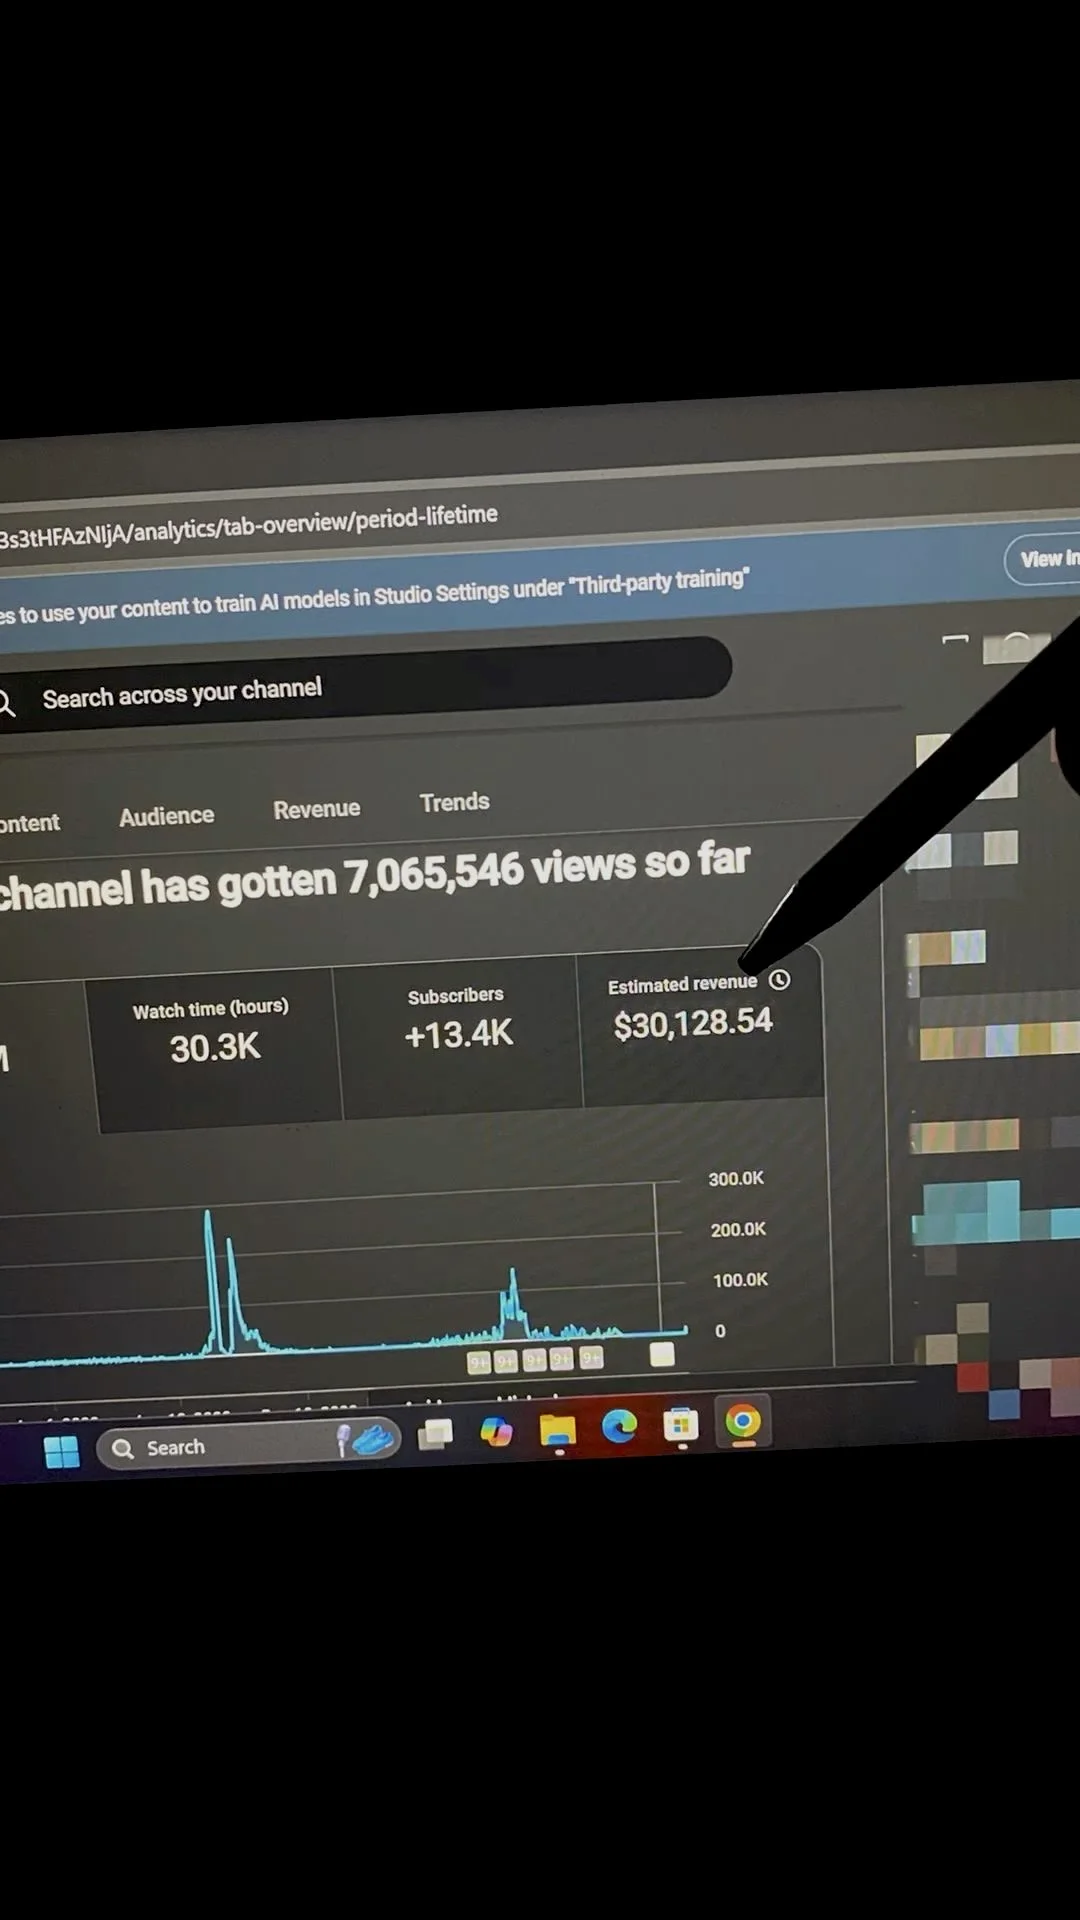
Task: Click the tallest peak on the chart
Action: (x=208, y=1215)
